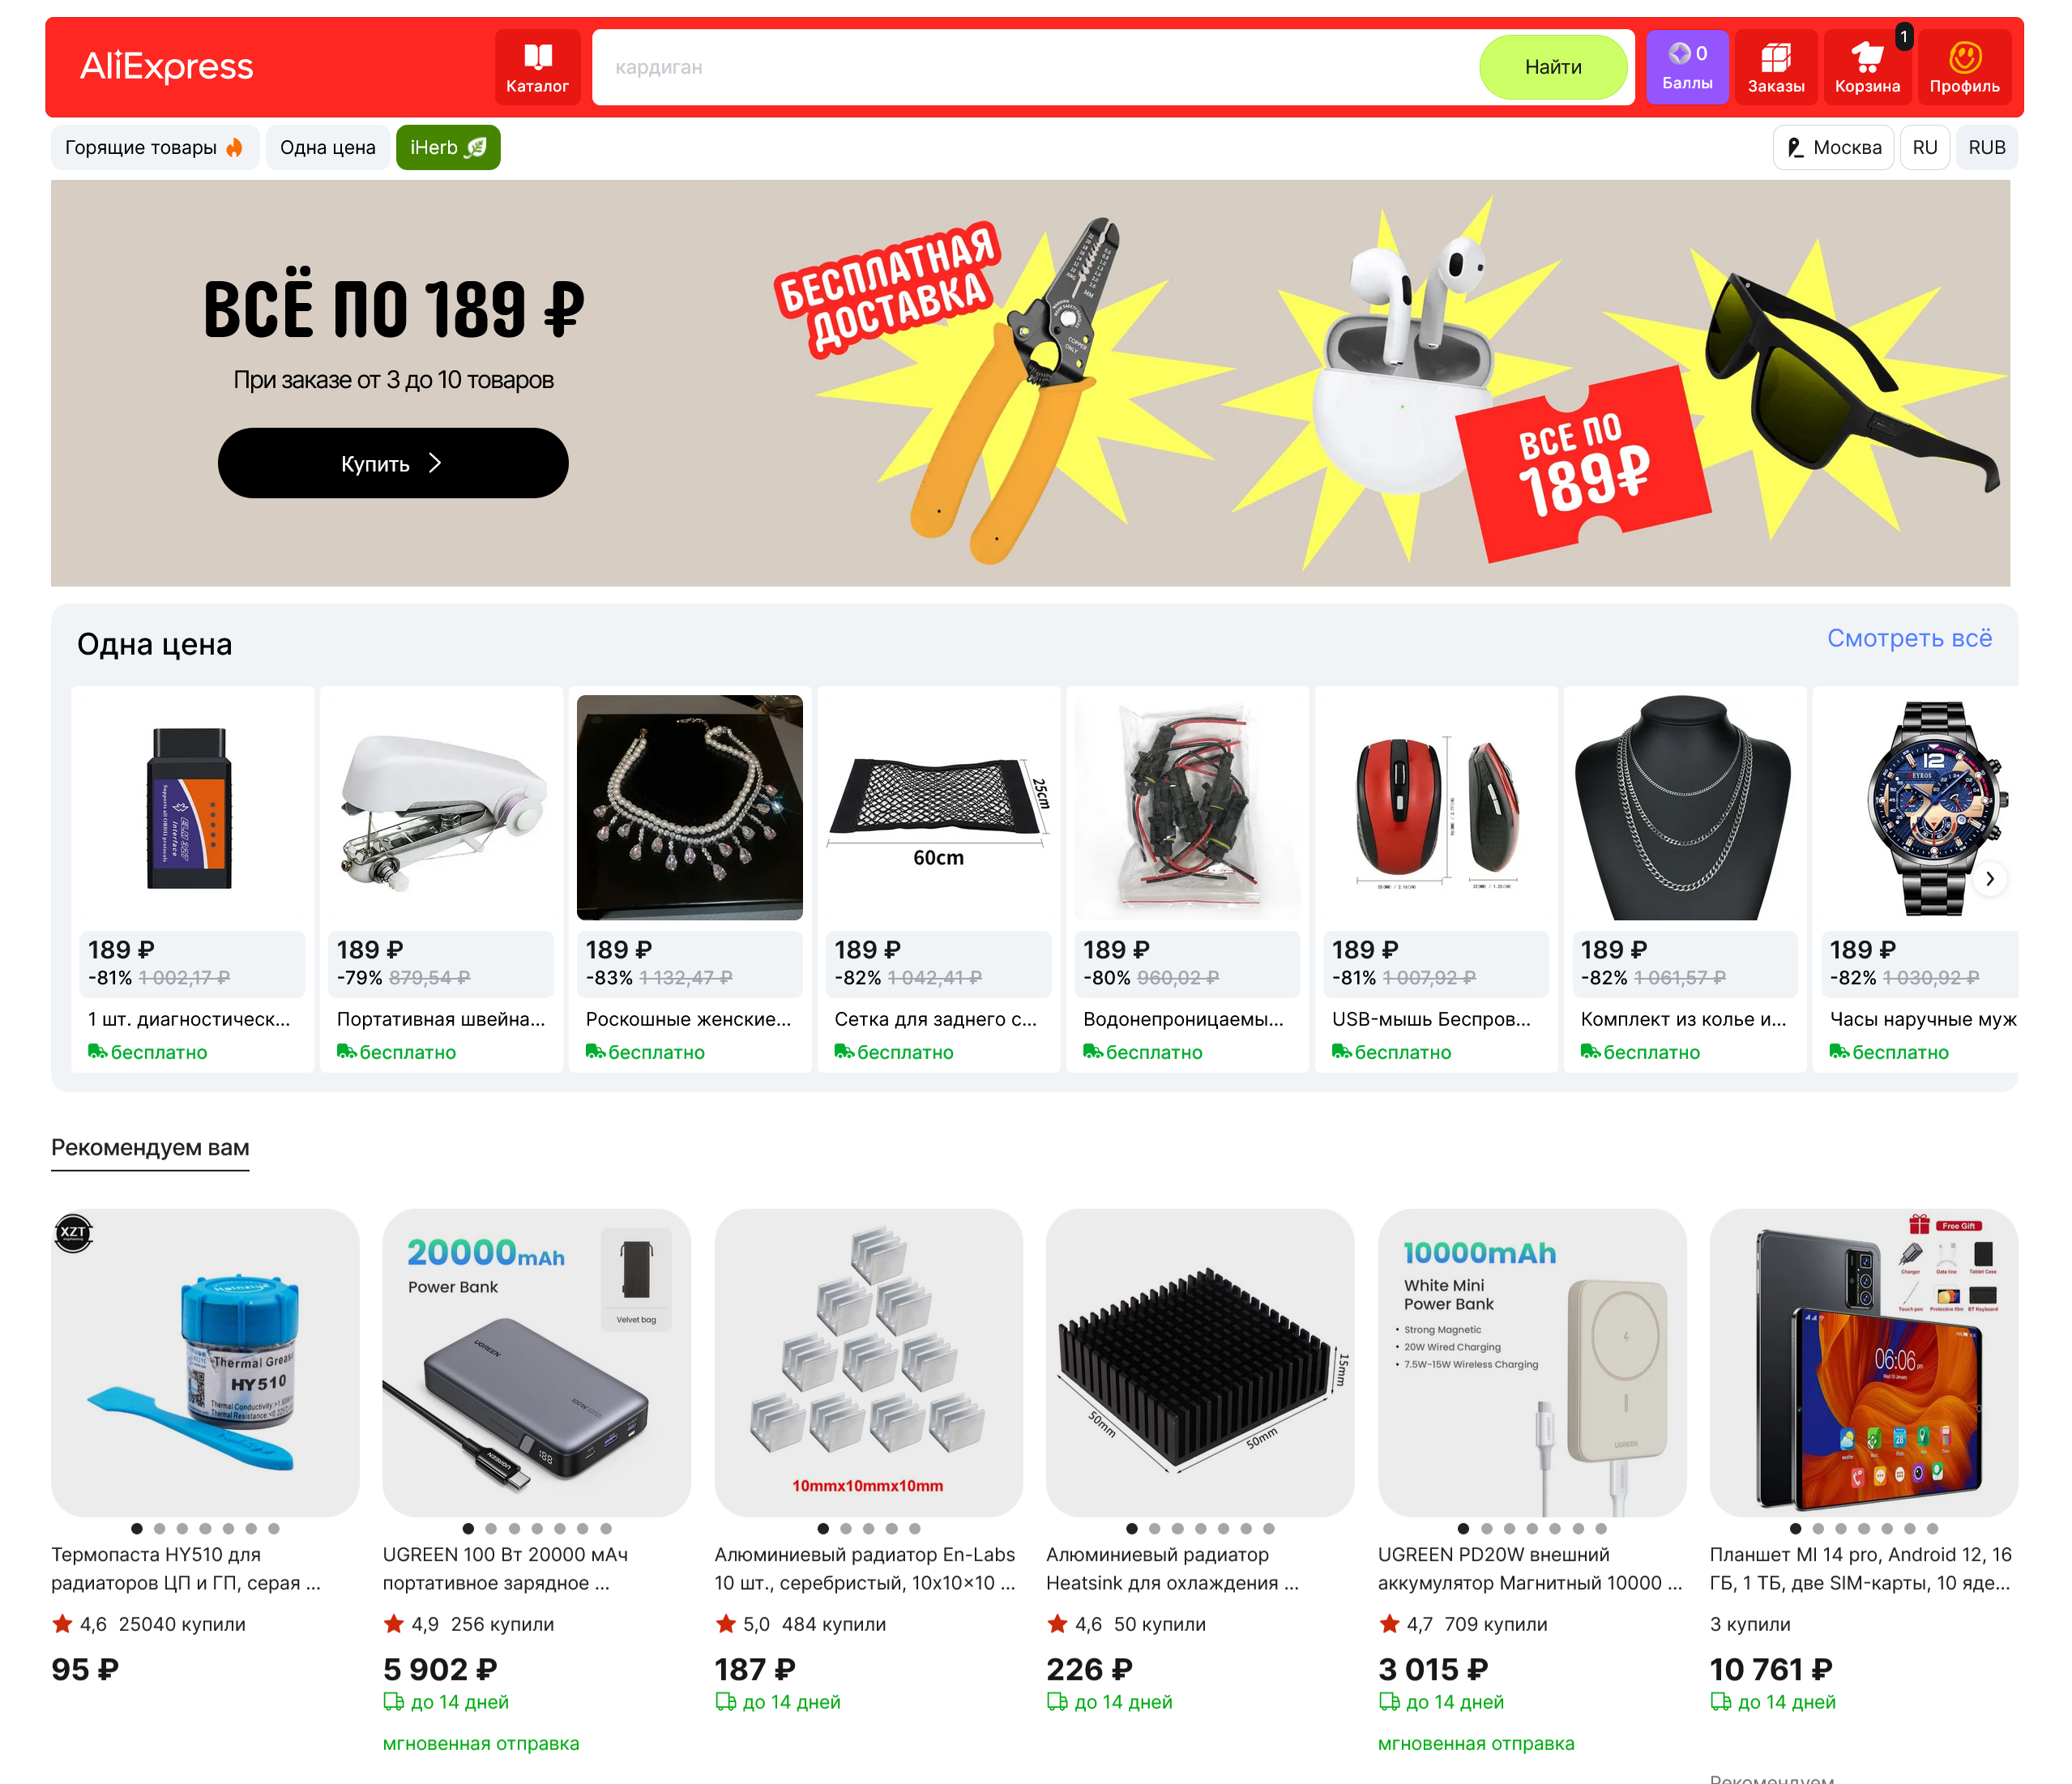This screenshot has height=1784, width=2072.
Task: Click the Купить banner button
Action: click(x=393, y=463)
